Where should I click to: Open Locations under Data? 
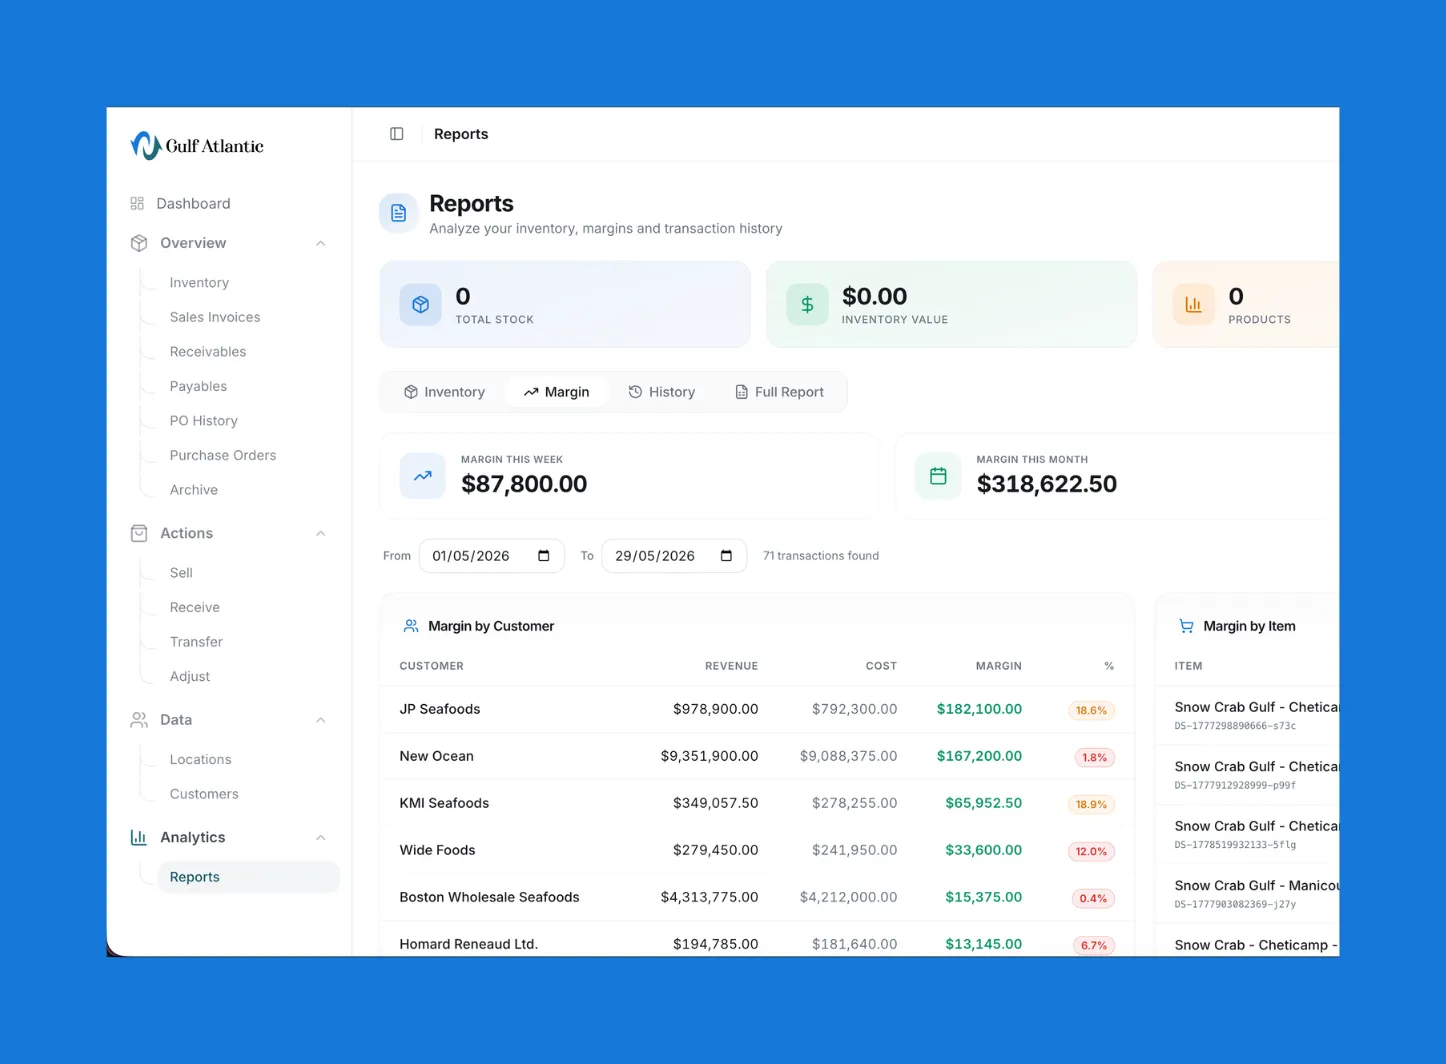[x=200, y=759]
